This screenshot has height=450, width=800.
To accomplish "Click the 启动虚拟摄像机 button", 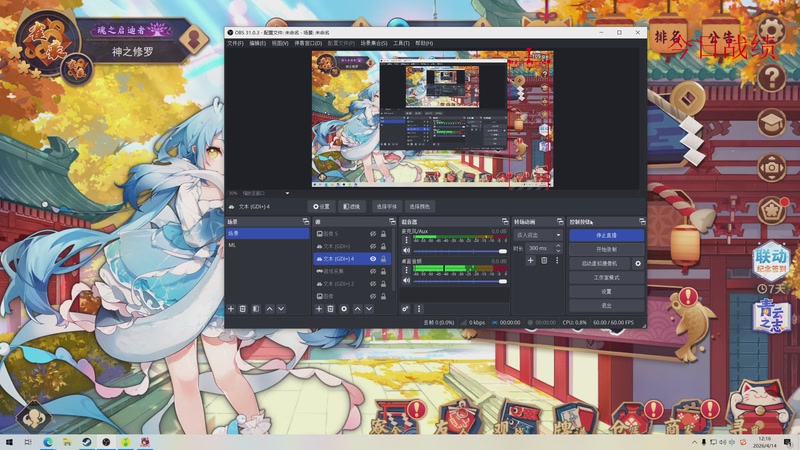I will (599, 264).
